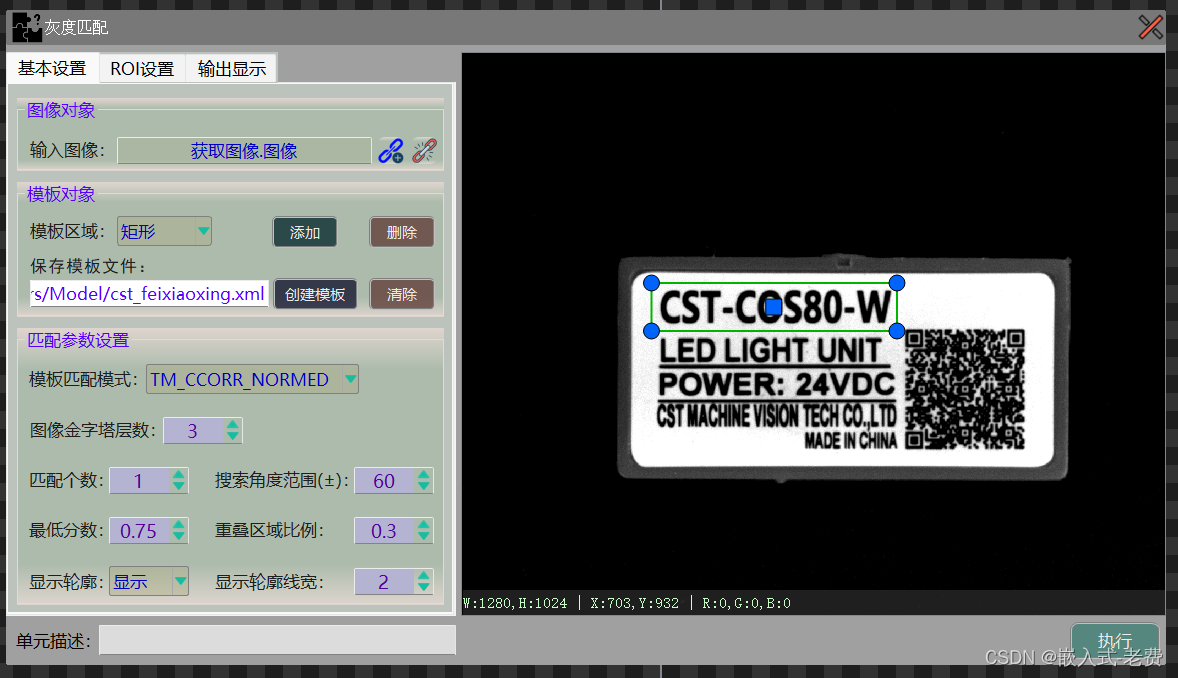
Task: Increase 图像金字塔层数 with up arrow
Action: click(x=233, y=425)
